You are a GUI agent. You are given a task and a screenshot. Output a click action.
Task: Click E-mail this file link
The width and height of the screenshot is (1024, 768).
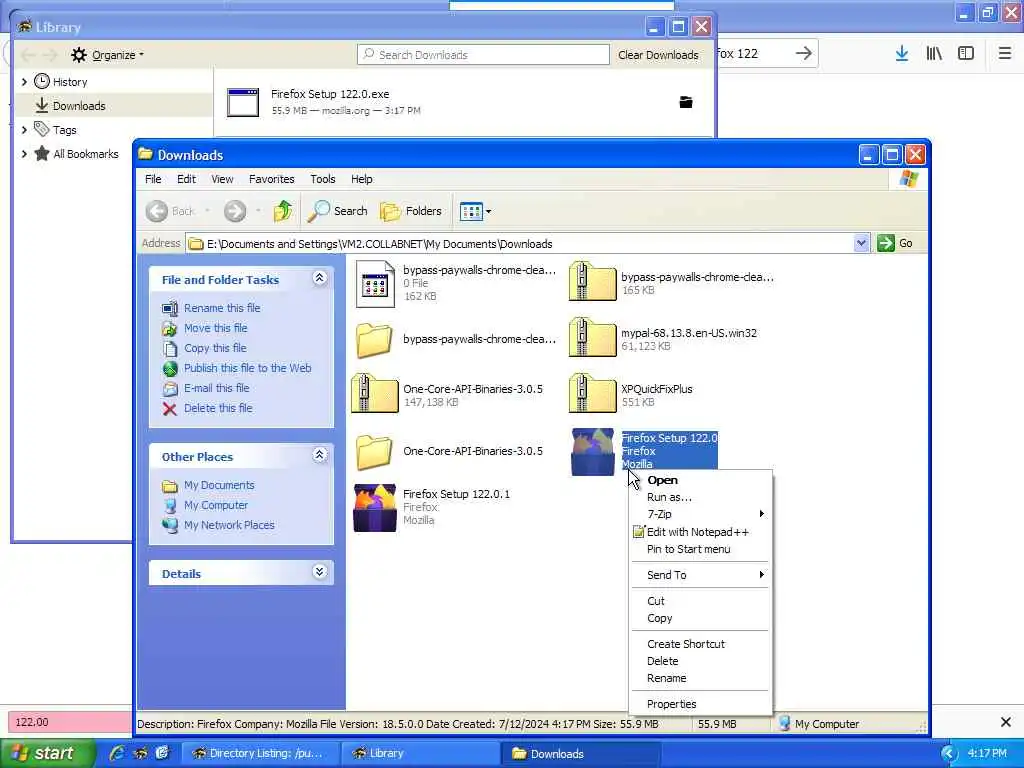click(x=216, y=388)
